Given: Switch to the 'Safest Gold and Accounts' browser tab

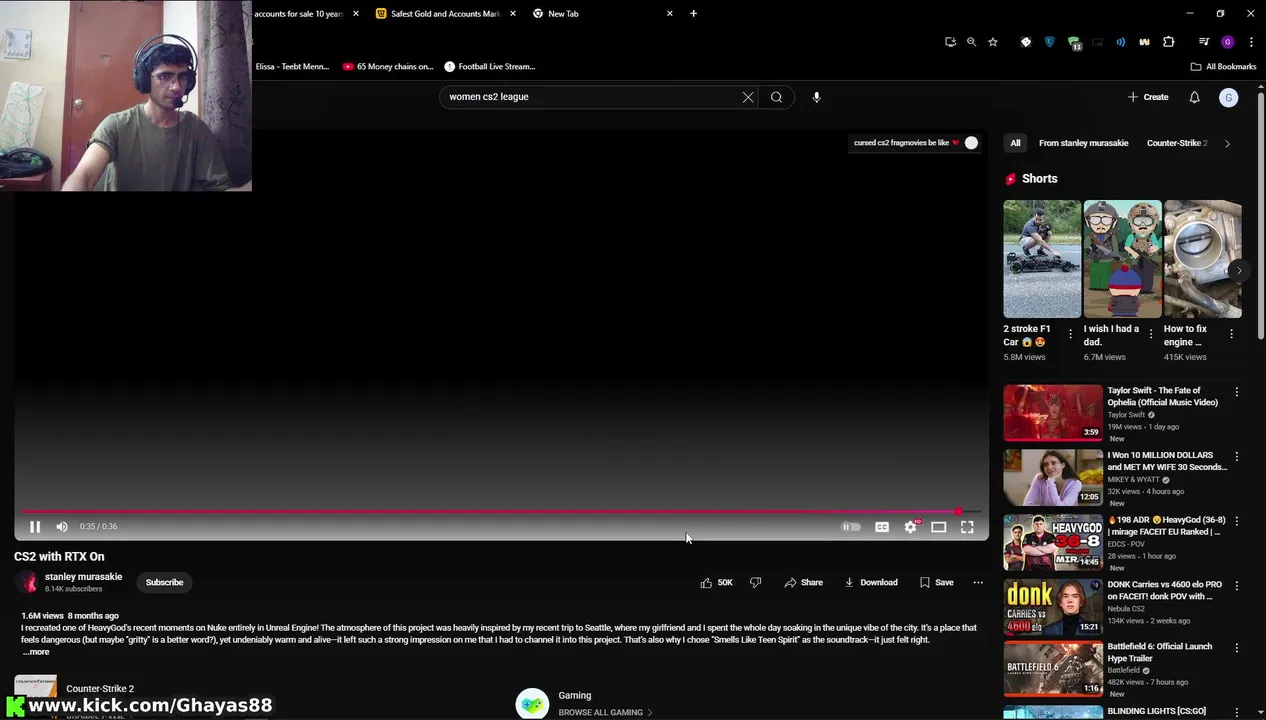Looking at the screenshot, I should tap(446, 14).
